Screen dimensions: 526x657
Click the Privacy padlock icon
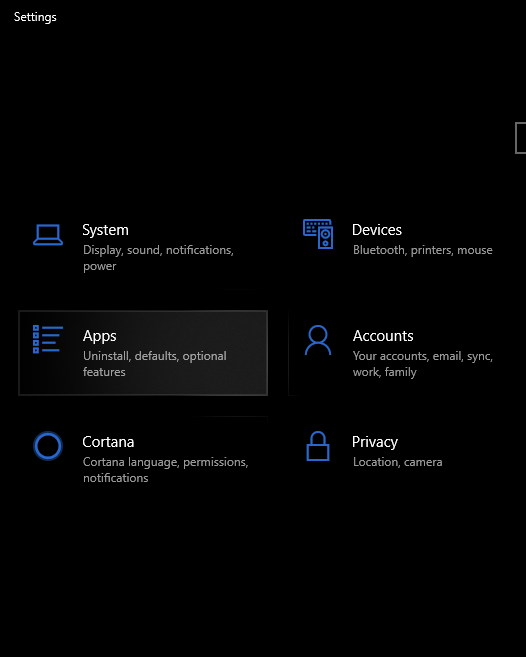[x=318, y=446]
